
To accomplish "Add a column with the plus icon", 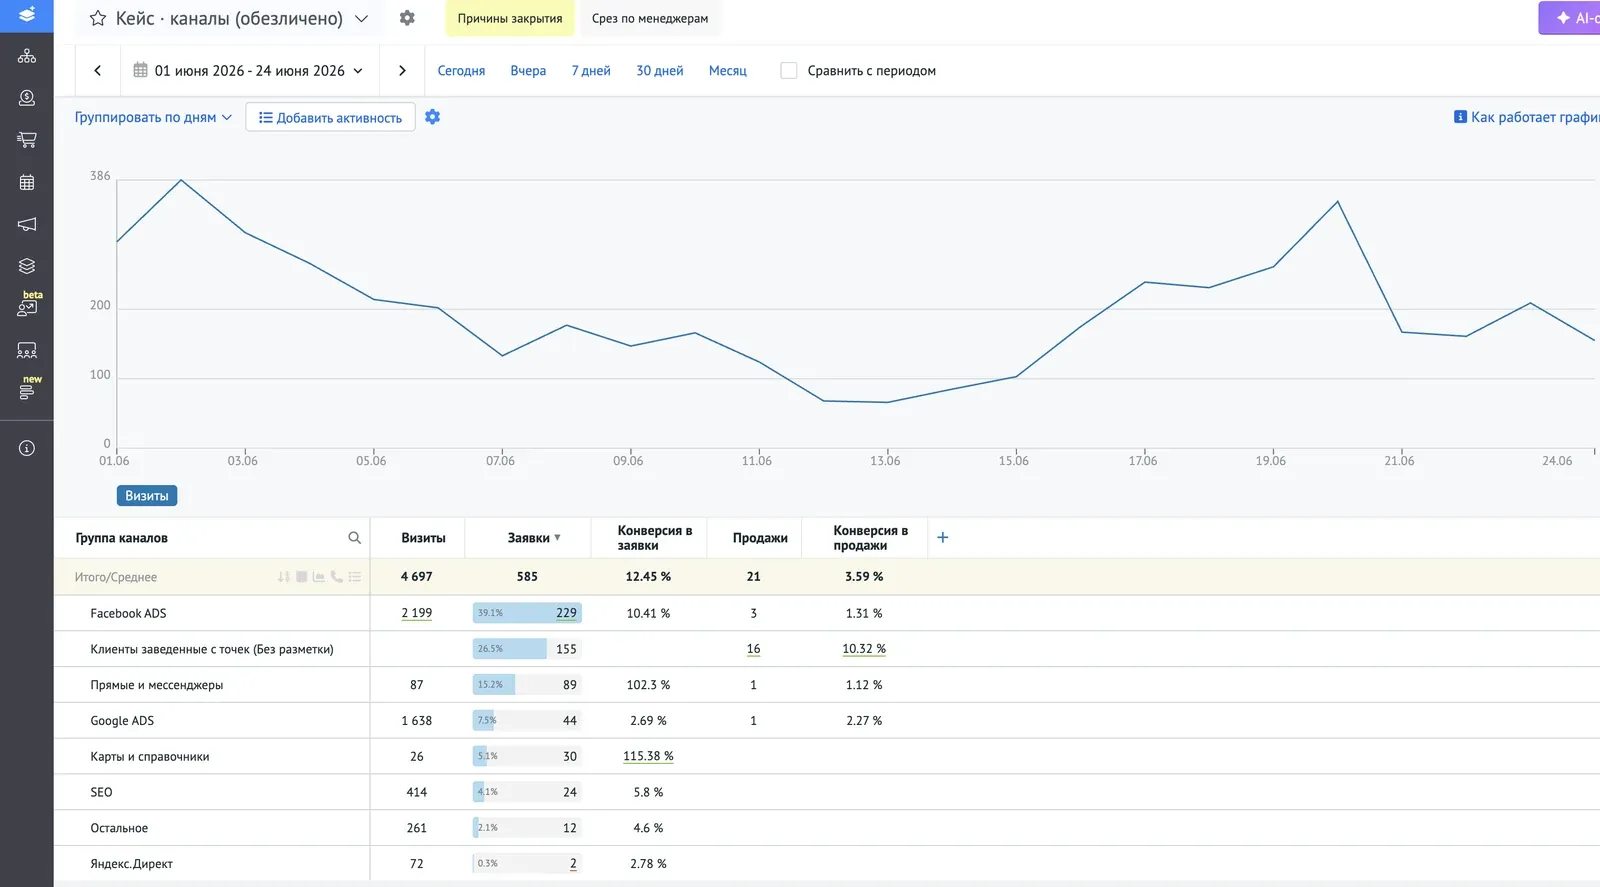I will 942,538.
